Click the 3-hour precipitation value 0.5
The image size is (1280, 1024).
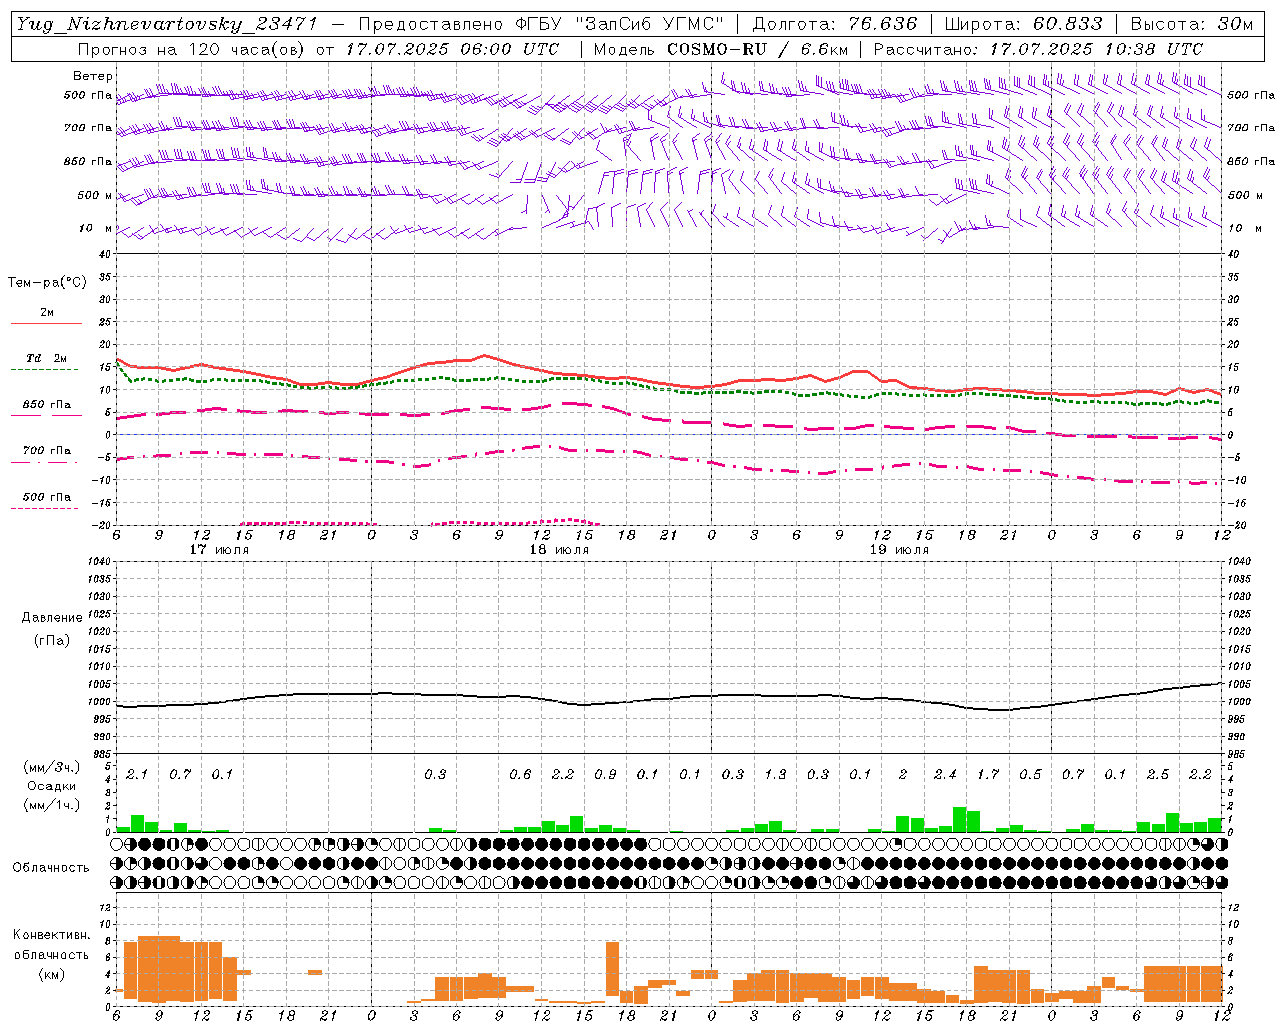(x=1030, y=774)
